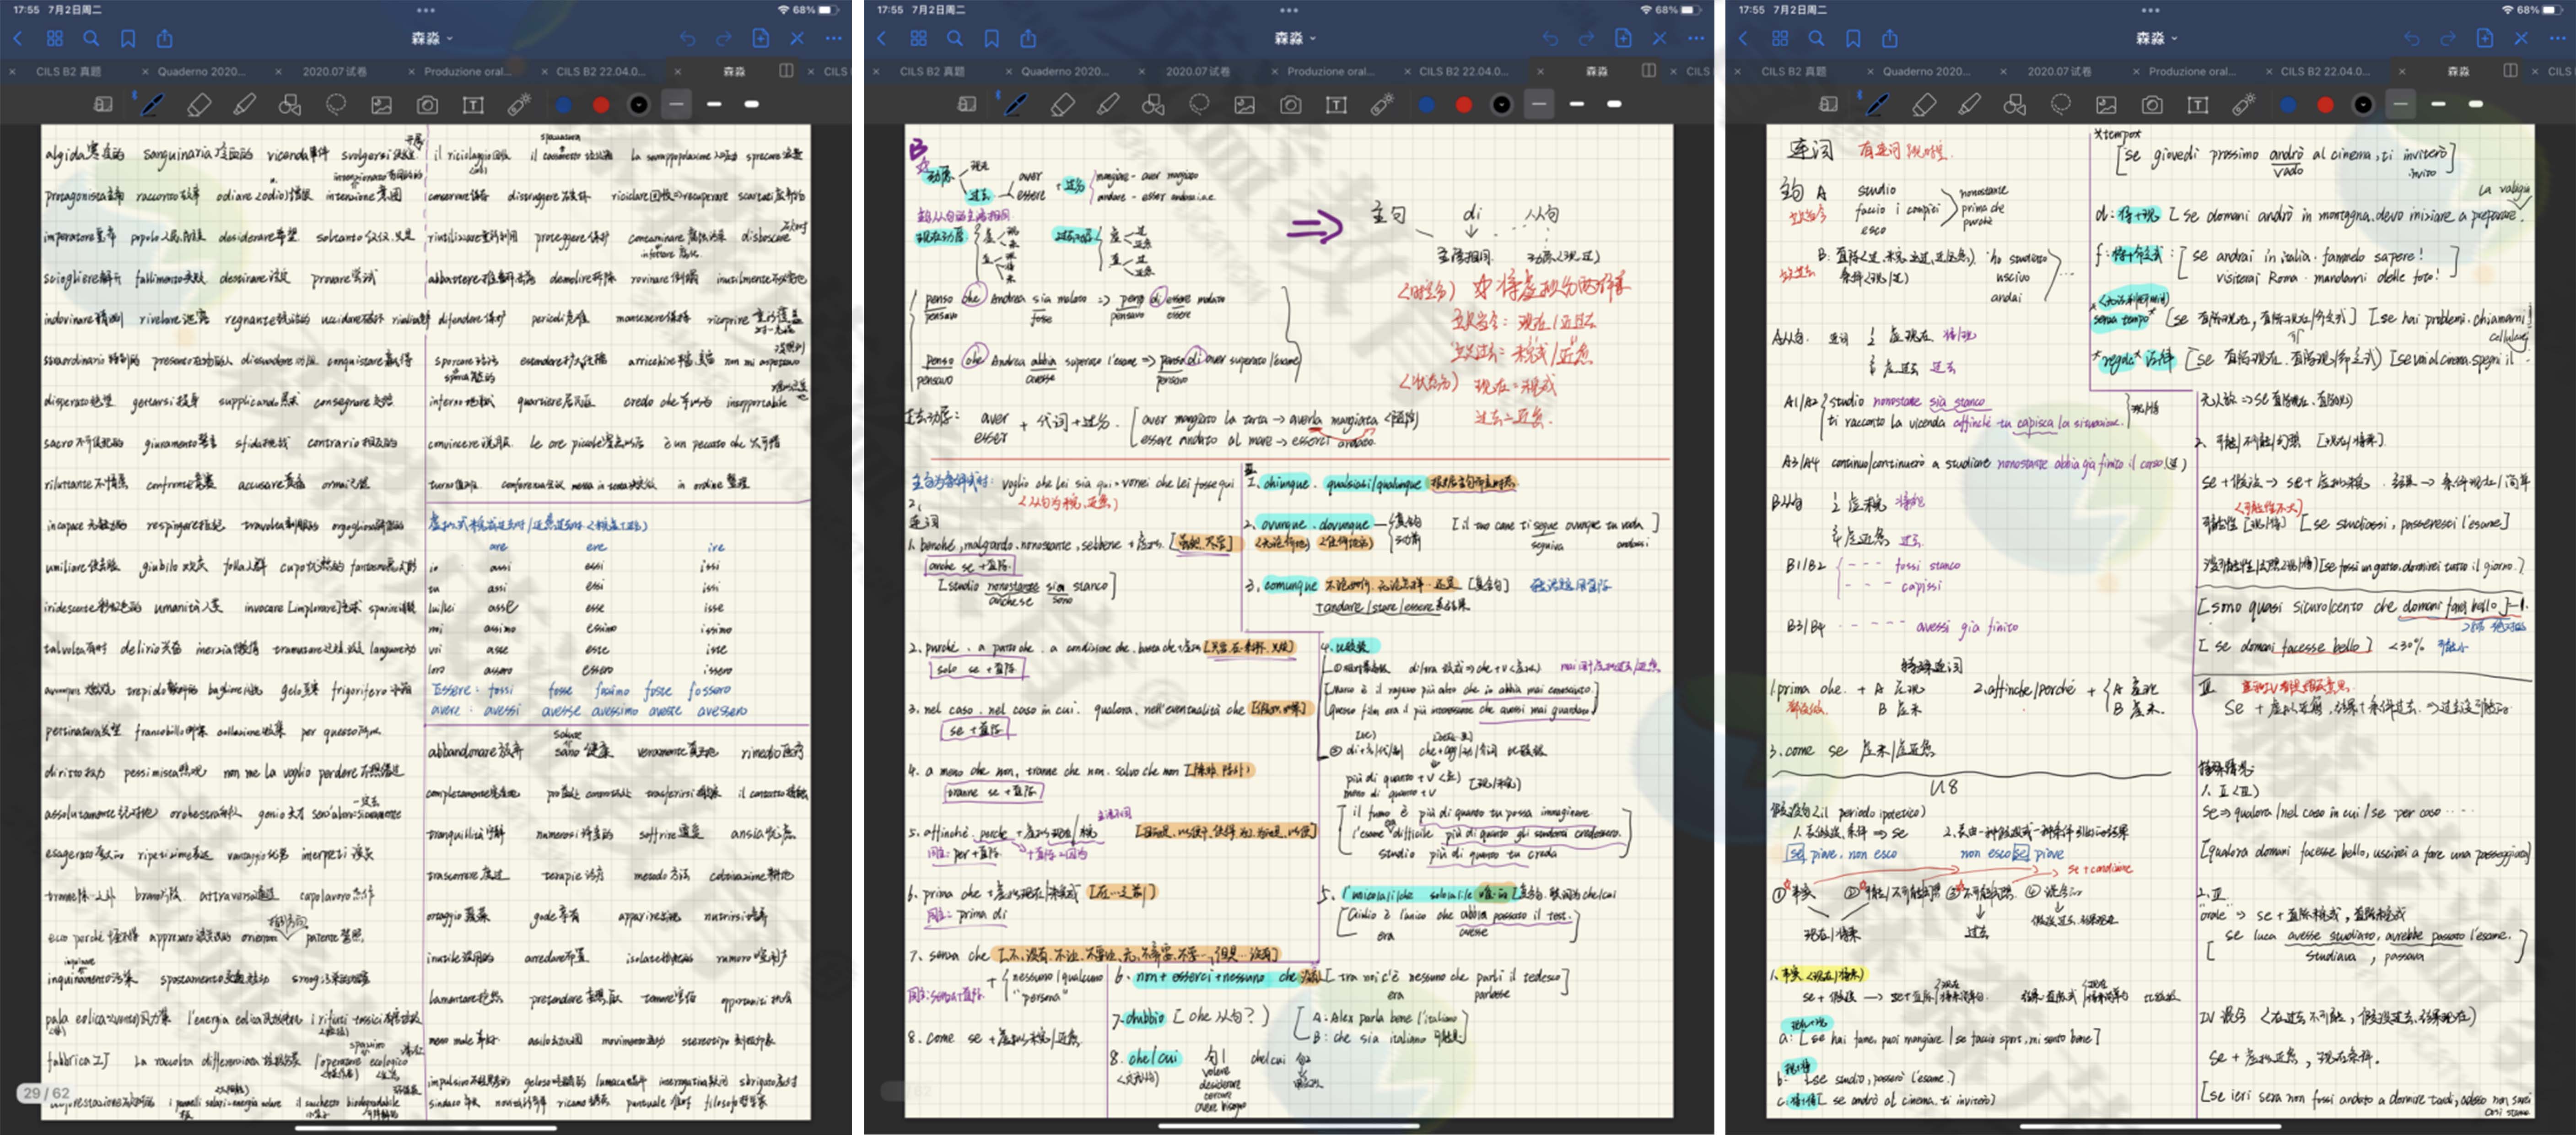Add new page in the left screenshot

click(761, 38)
